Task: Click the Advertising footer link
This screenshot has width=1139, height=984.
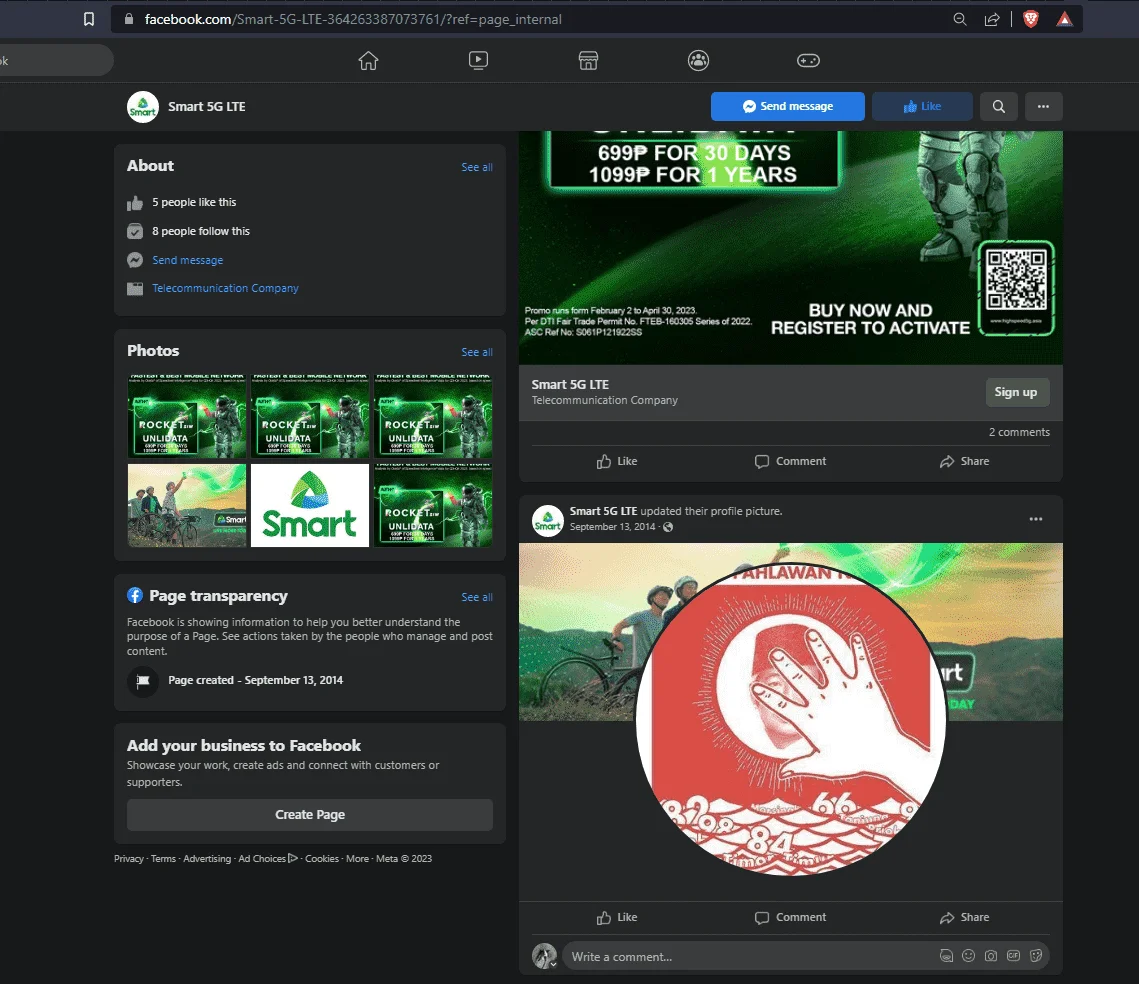Action: tap(207, 858)
